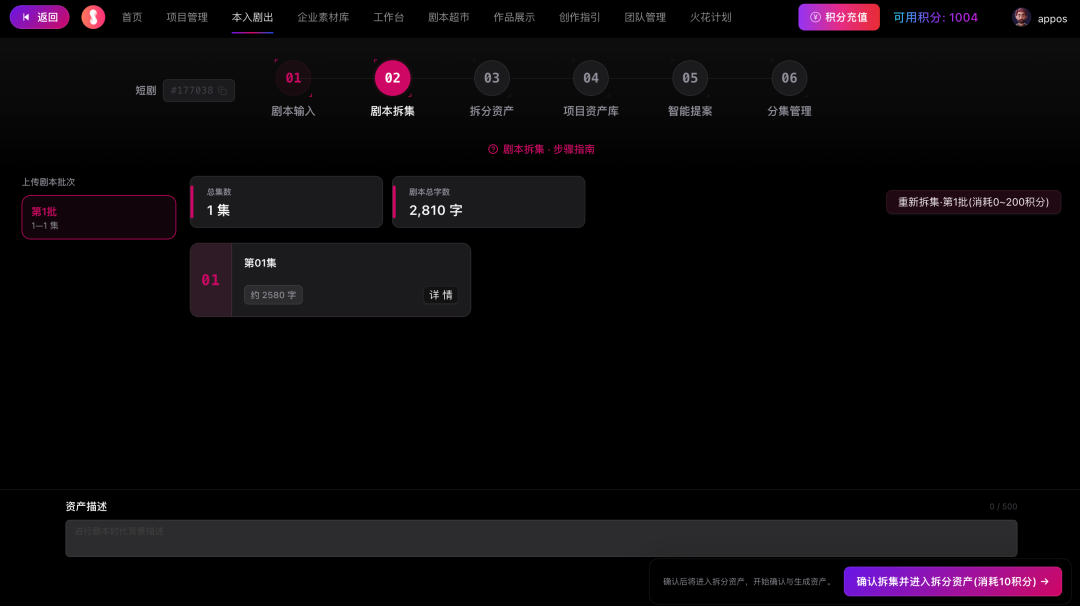Open the 剧本超市 menu item
This screenshot has width=1080, height=606.
(448, 17)
